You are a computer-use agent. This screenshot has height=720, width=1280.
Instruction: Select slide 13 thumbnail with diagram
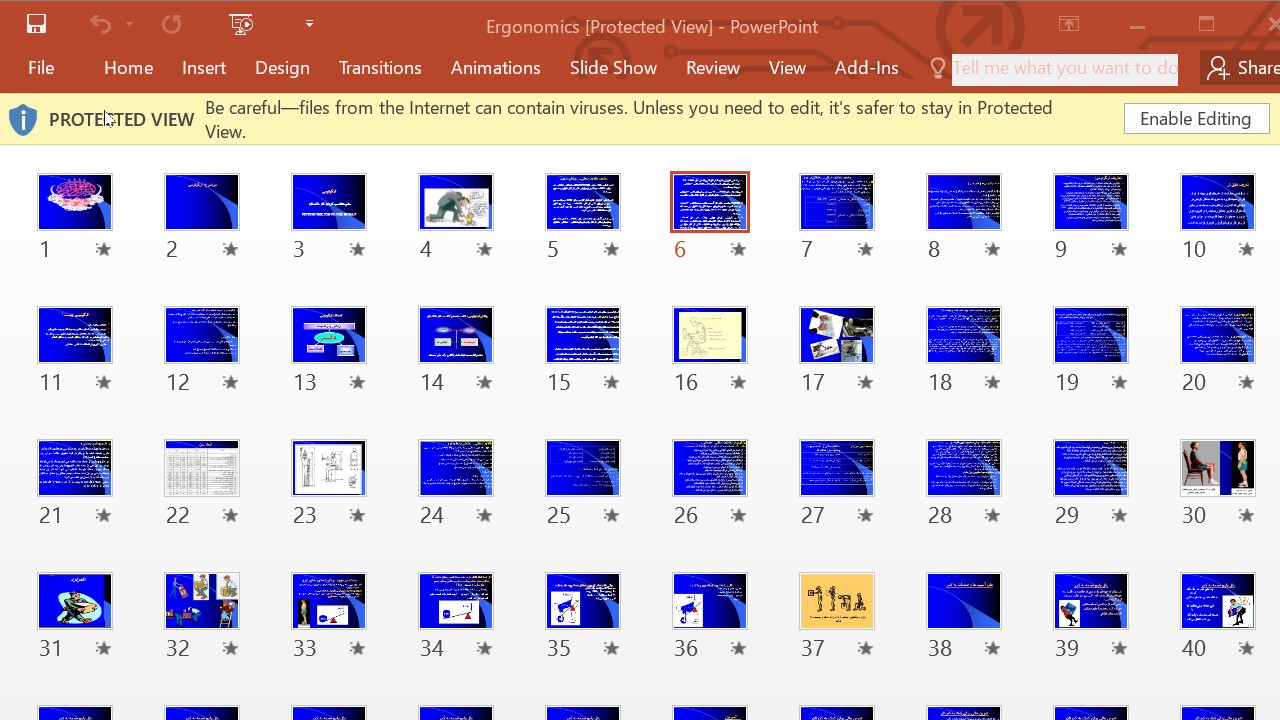pyautogui.click(x=329, y=335)
